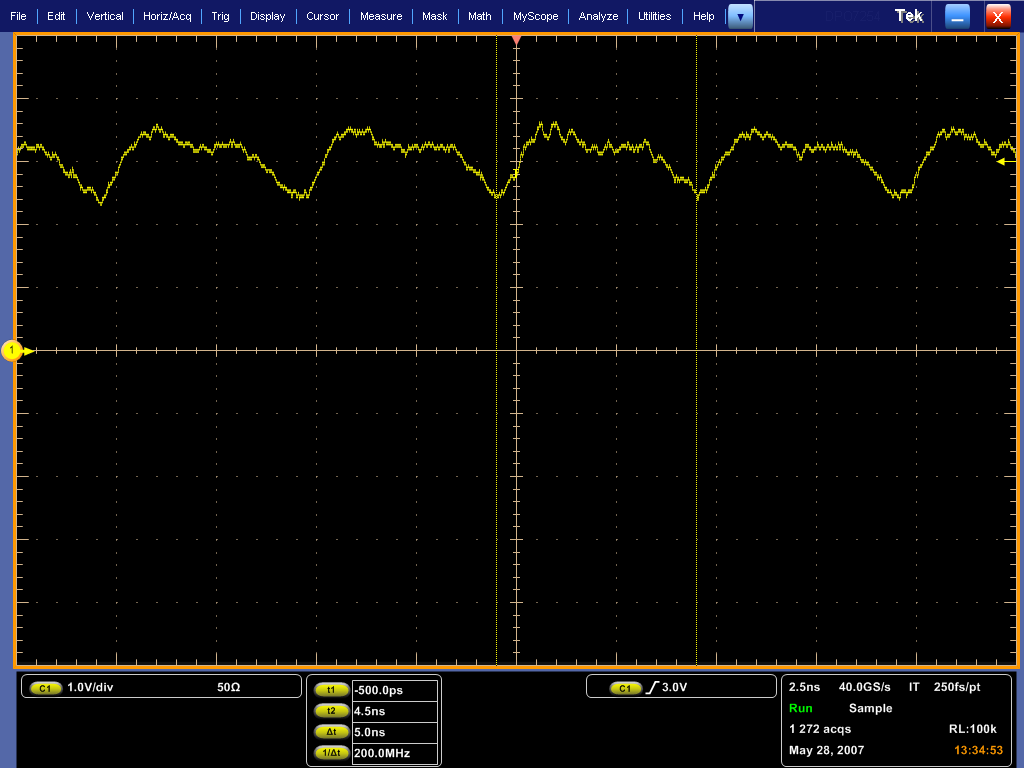Click the first vertical cursor line
1024x768 pixels.
[496, 350]
